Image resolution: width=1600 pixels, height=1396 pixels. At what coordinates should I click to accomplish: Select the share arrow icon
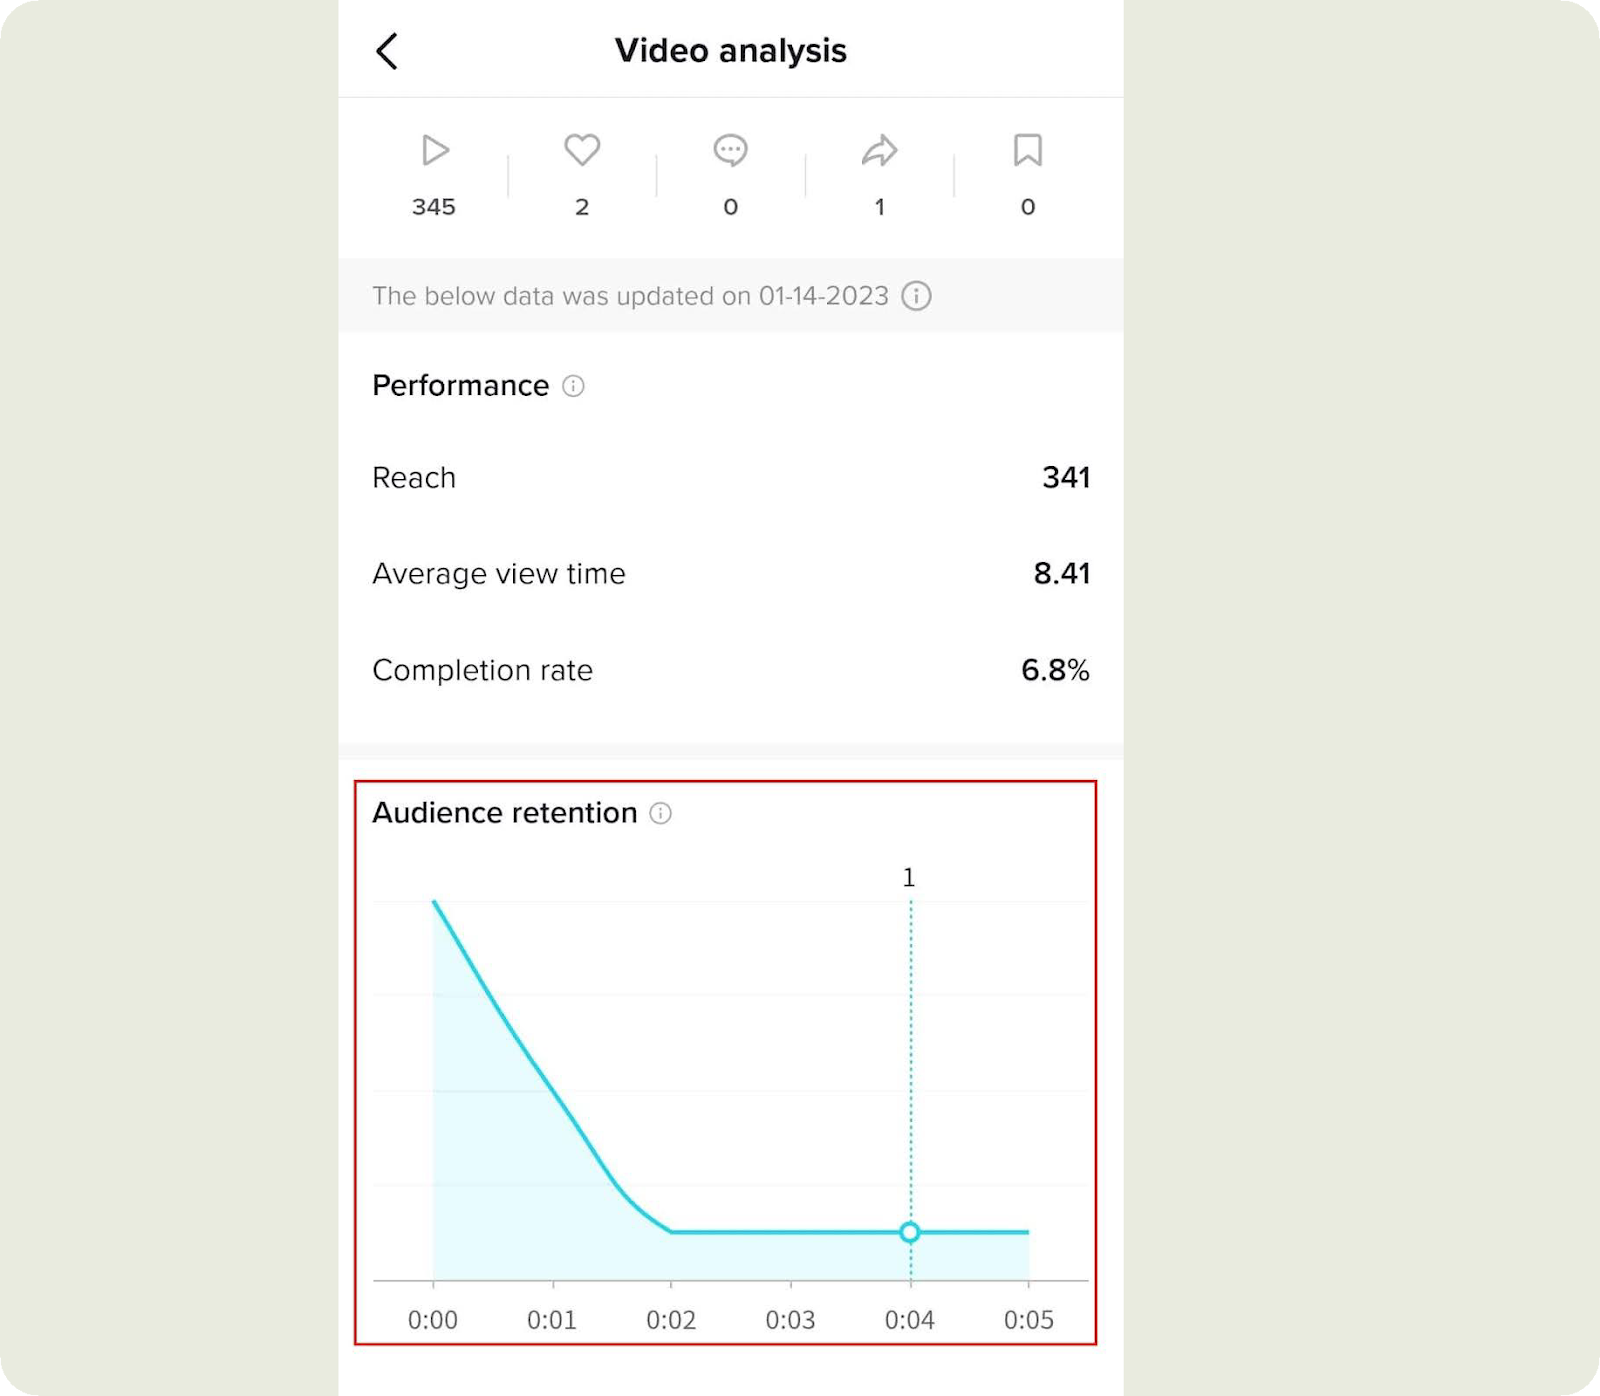[x=879, y=151]
